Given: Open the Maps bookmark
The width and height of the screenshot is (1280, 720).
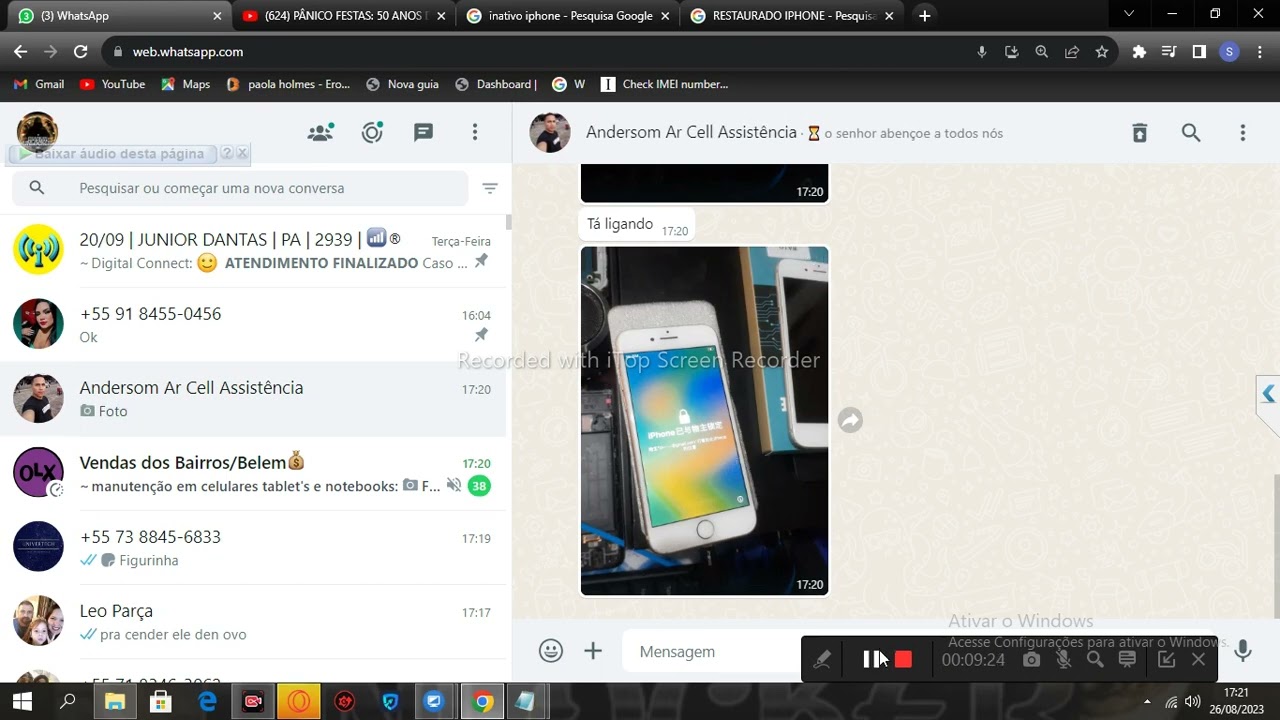Looking at the screenshot, I should [x=186, y=84].
